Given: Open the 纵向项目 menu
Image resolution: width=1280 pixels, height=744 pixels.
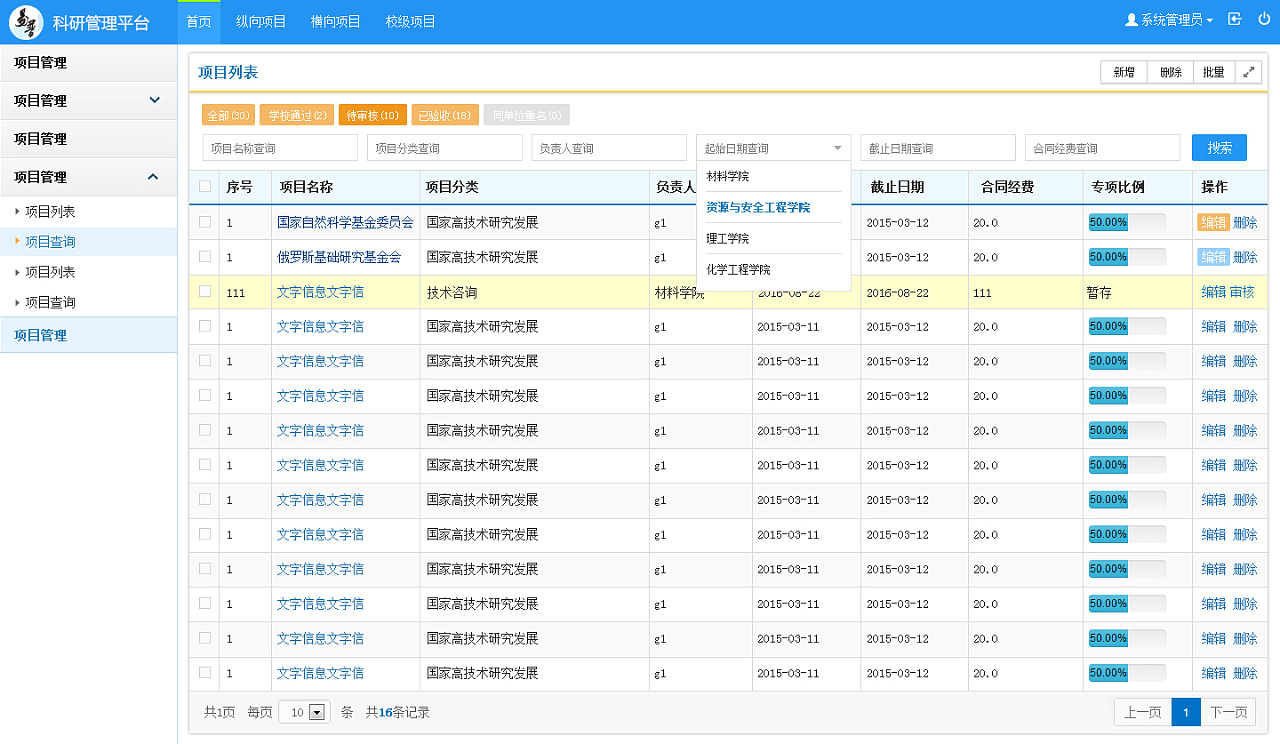Looking at the screenshot, I should [260, 20].
